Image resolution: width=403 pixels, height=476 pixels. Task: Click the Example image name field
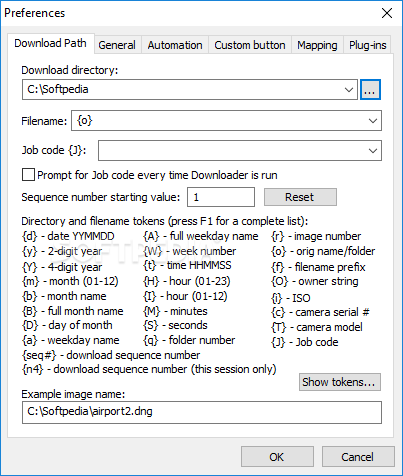202,412
